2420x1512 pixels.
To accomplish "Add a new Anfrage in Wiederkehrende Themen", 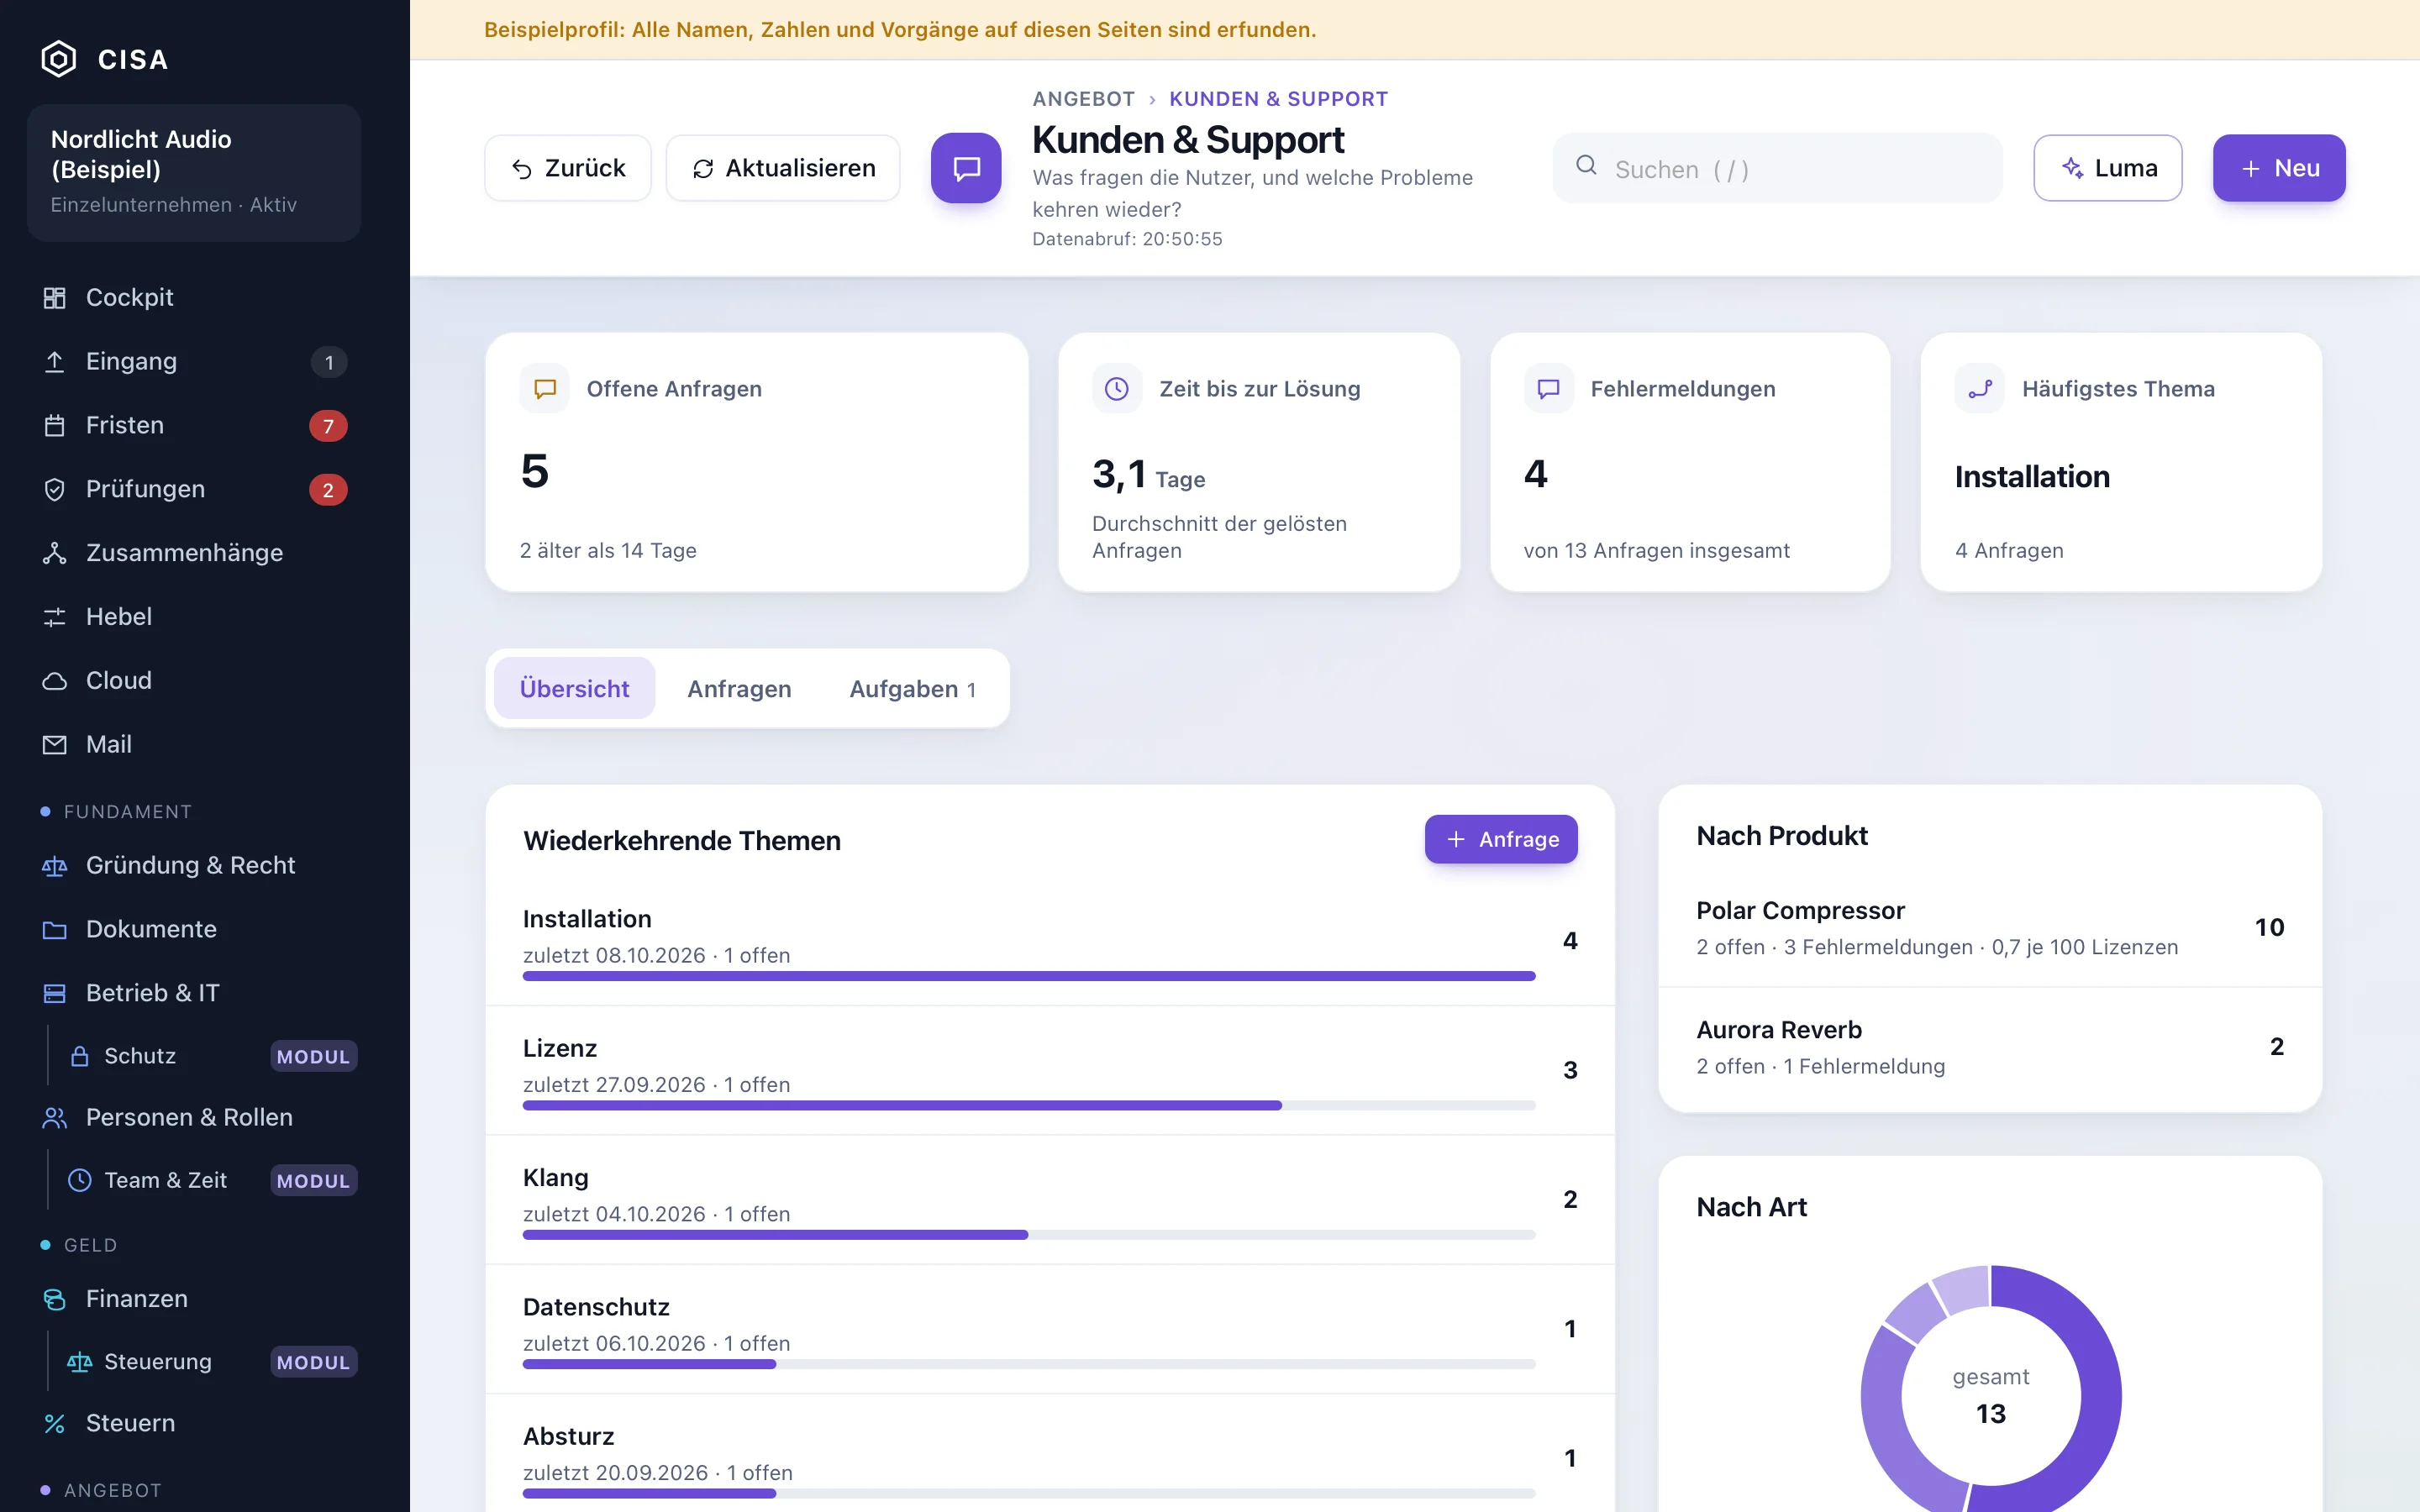I will click(x=1501, y=839).
